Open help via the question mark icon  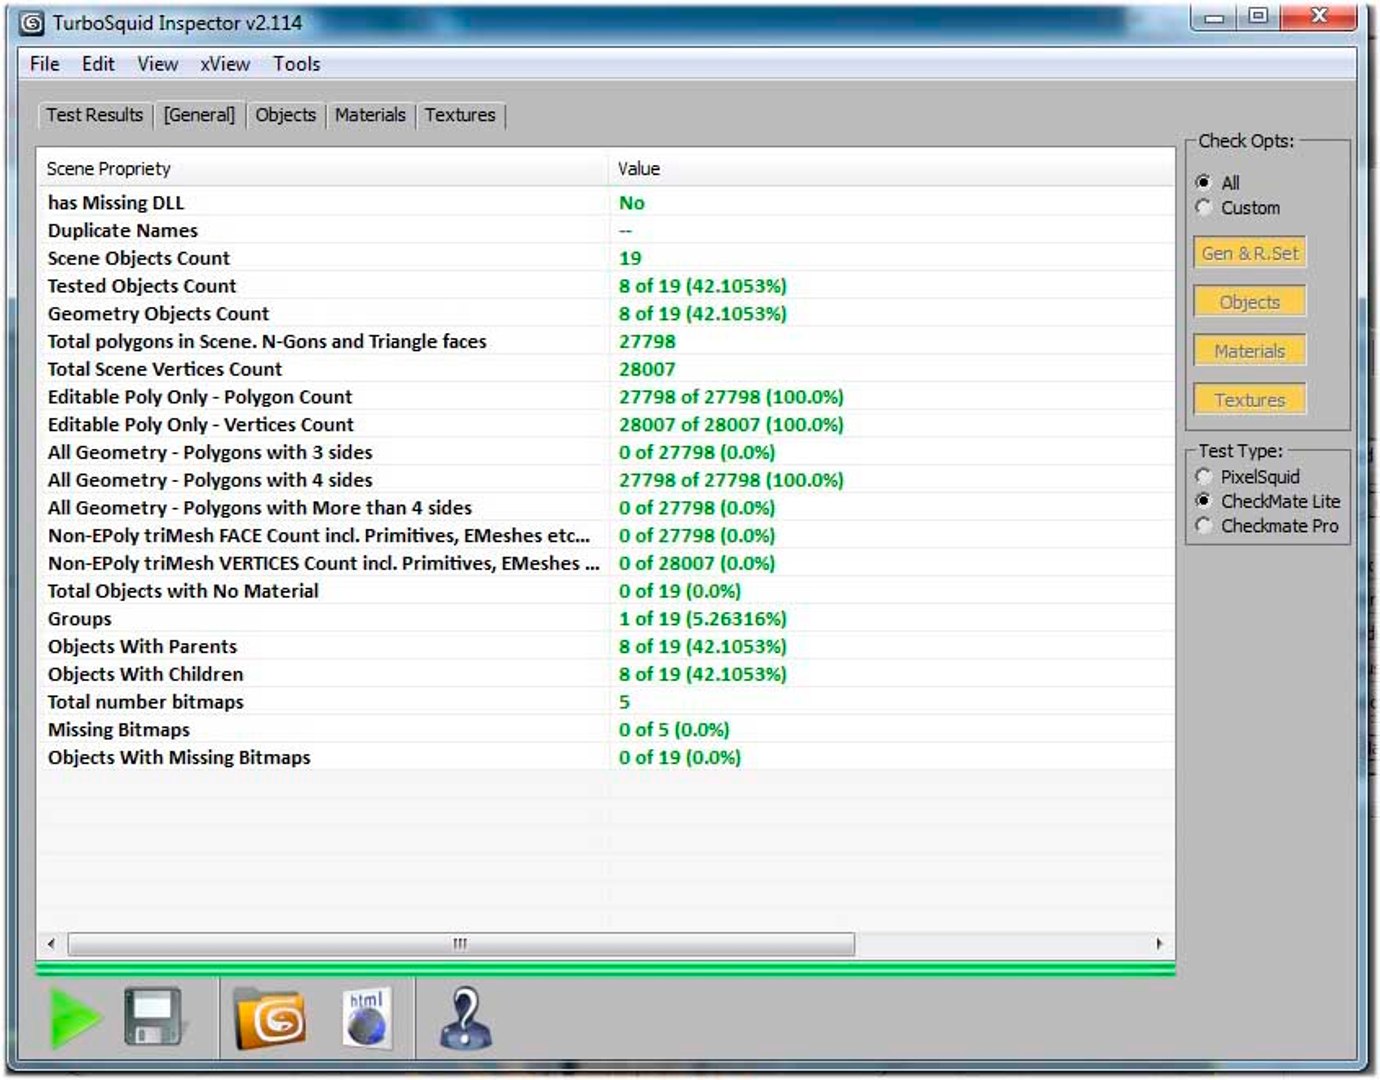click(x=465, y=1018)
